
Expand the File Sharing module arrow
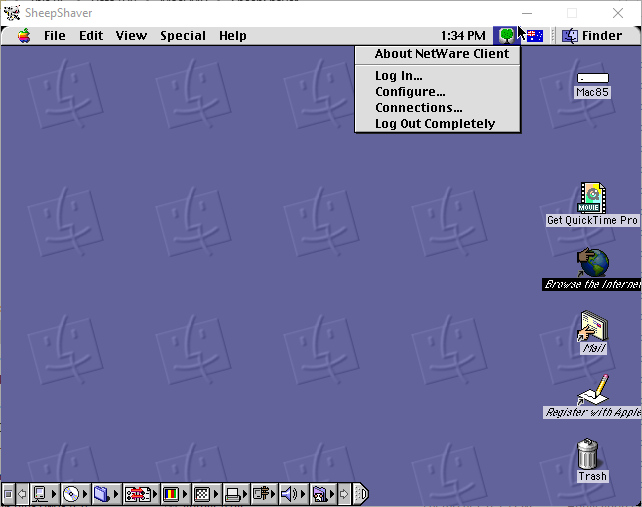(116, 494)
